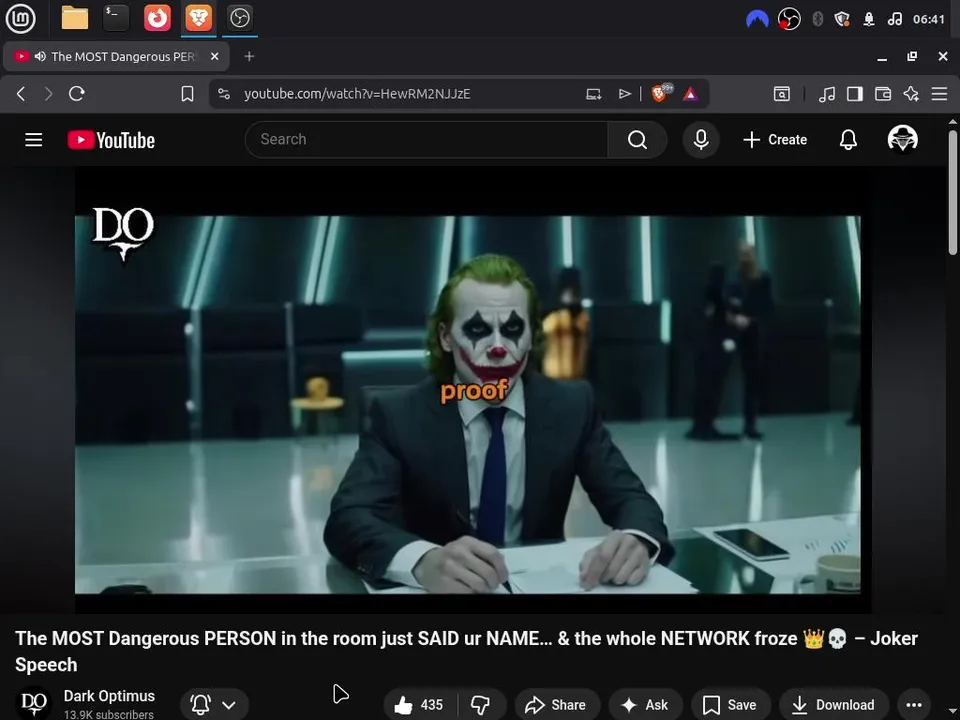Image resolution: width=960 pixels, height=720 pixels.
Task: Select the 'The MOST Dangerous PER' browser tab
Action: pos(116,56)
